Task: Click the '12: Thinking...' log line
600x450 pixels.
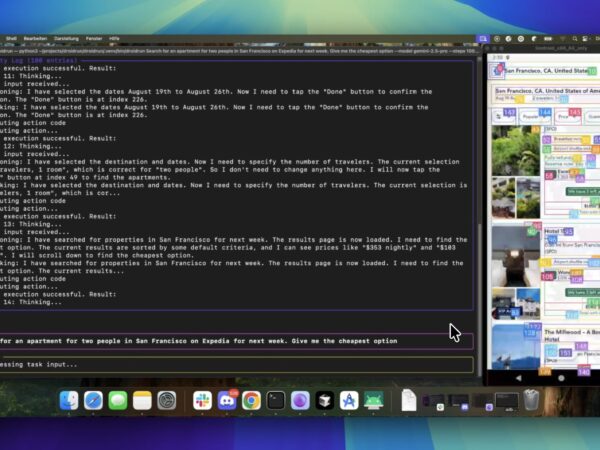Action: 32,146
